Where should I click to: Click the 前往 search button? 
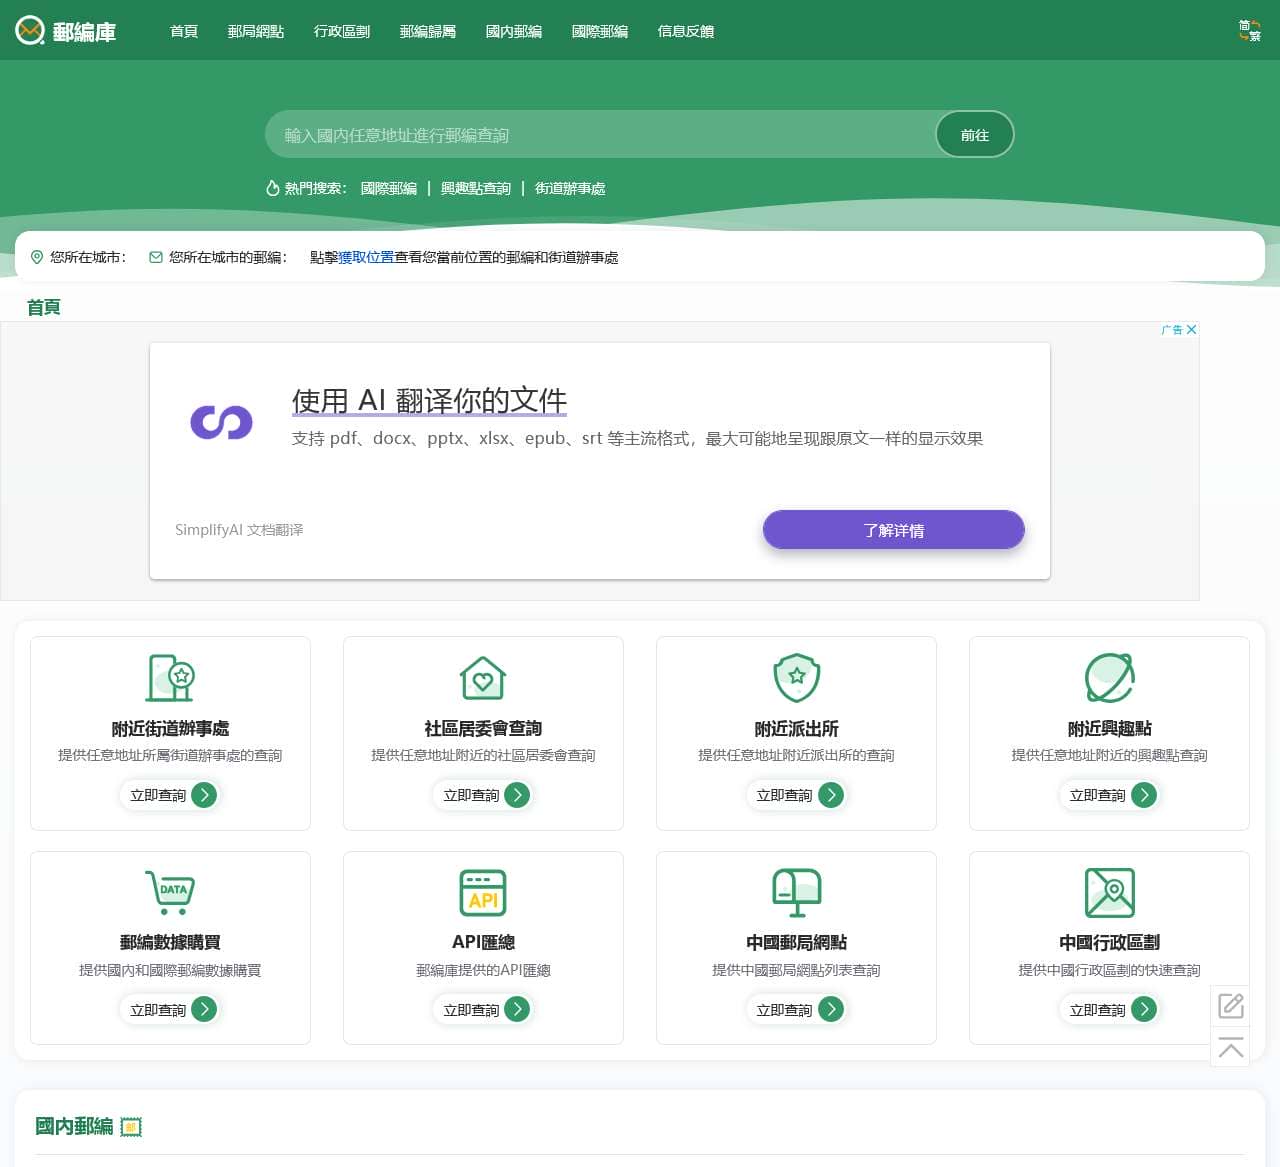[975, 134]
